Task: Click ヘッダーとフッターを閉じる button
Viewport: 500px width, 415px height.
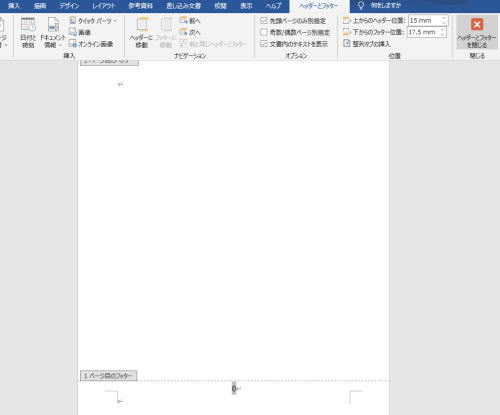Action: pyautogui.click(x=477, y=33)
